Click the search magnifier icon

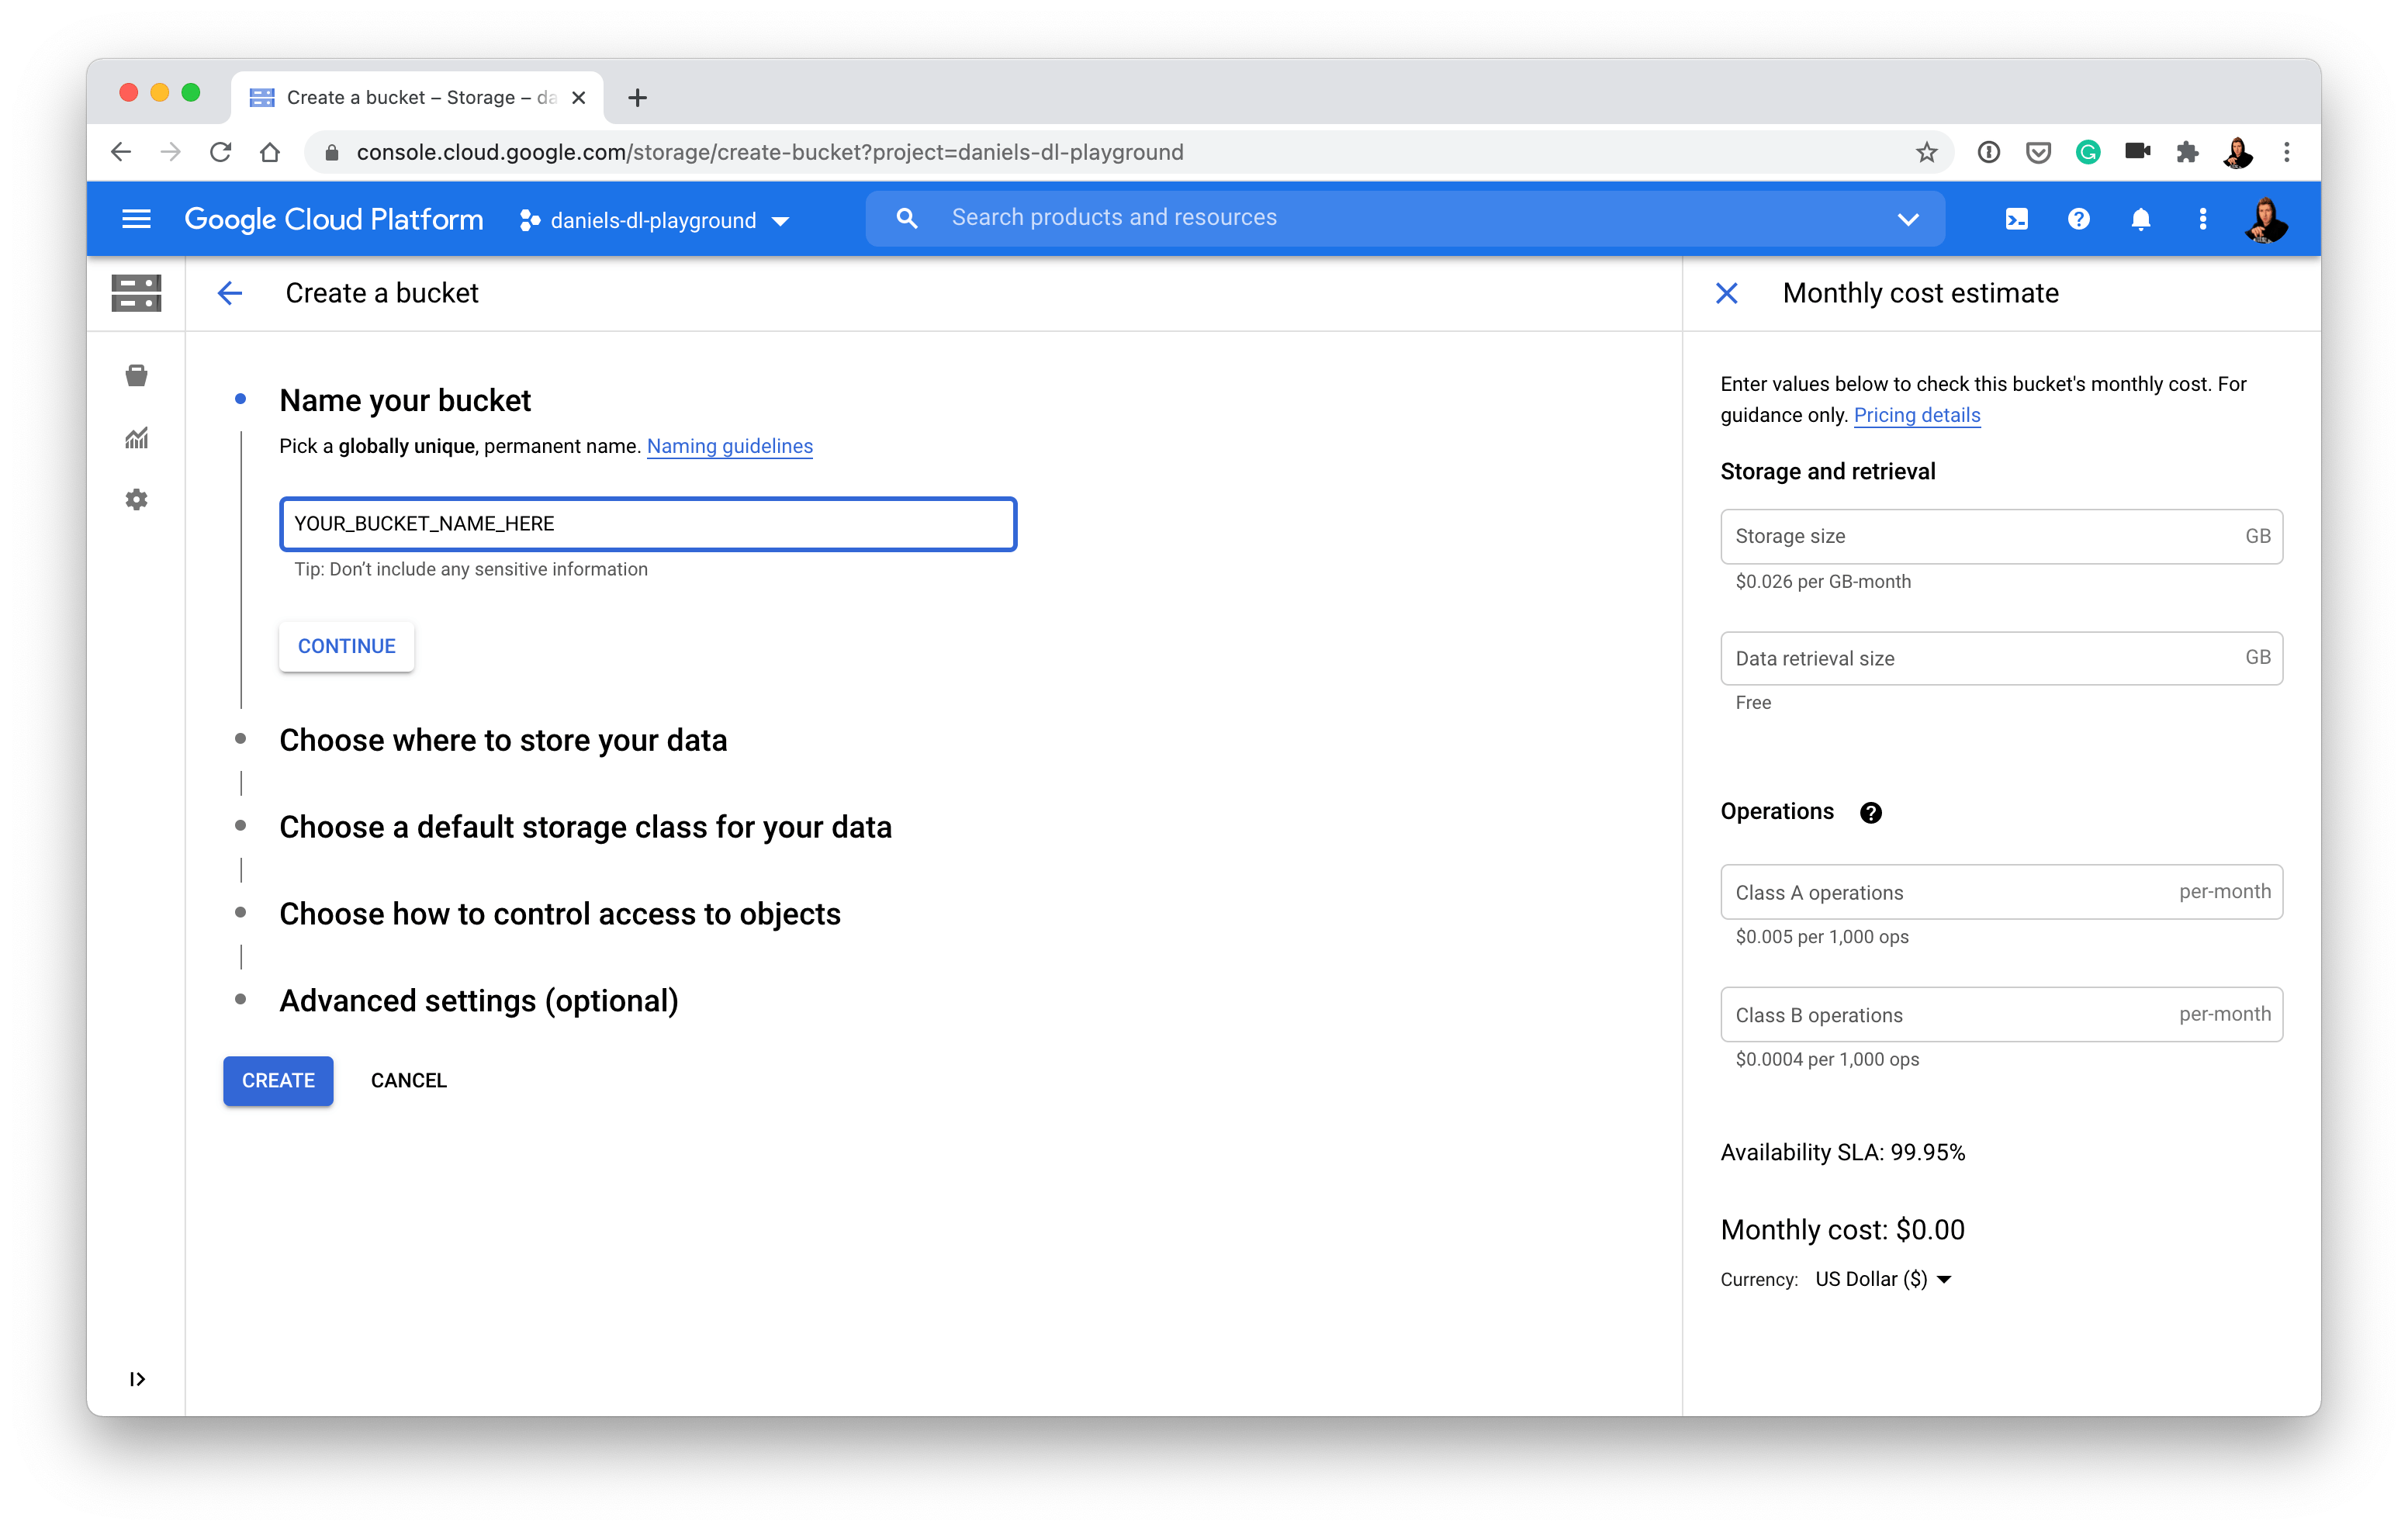906,218
